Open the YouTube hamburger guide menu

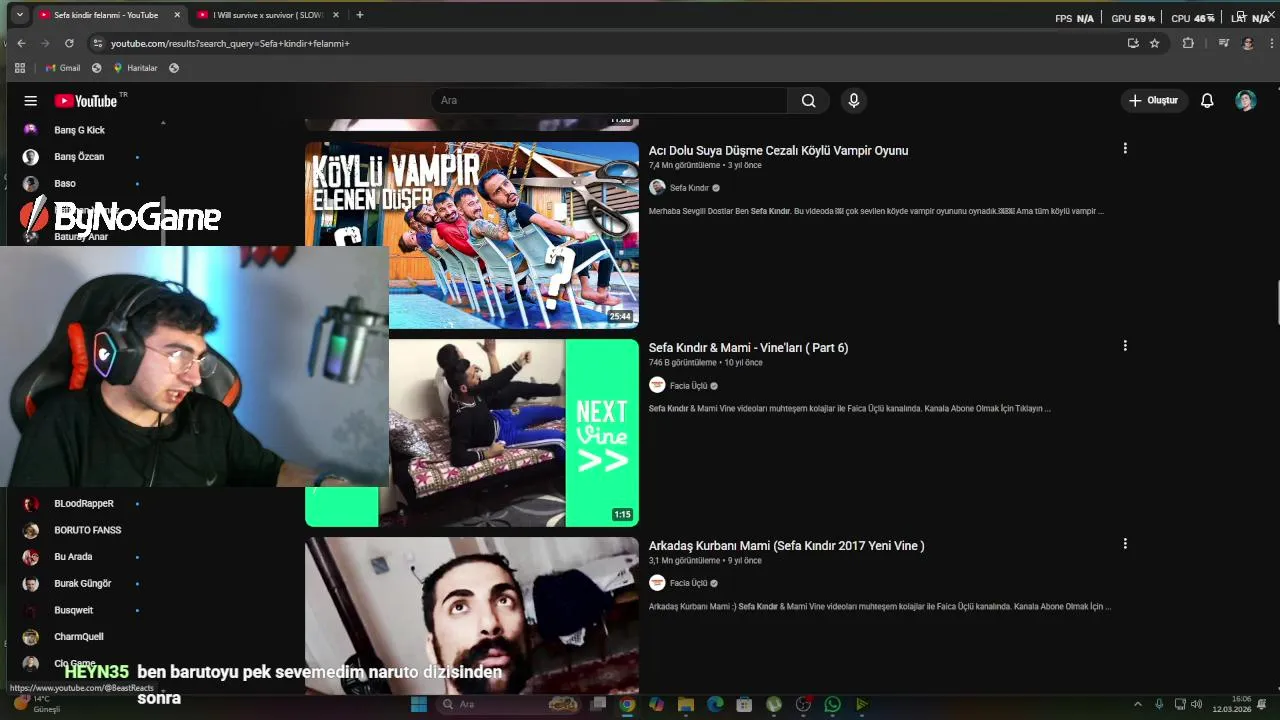click(31, 101)
